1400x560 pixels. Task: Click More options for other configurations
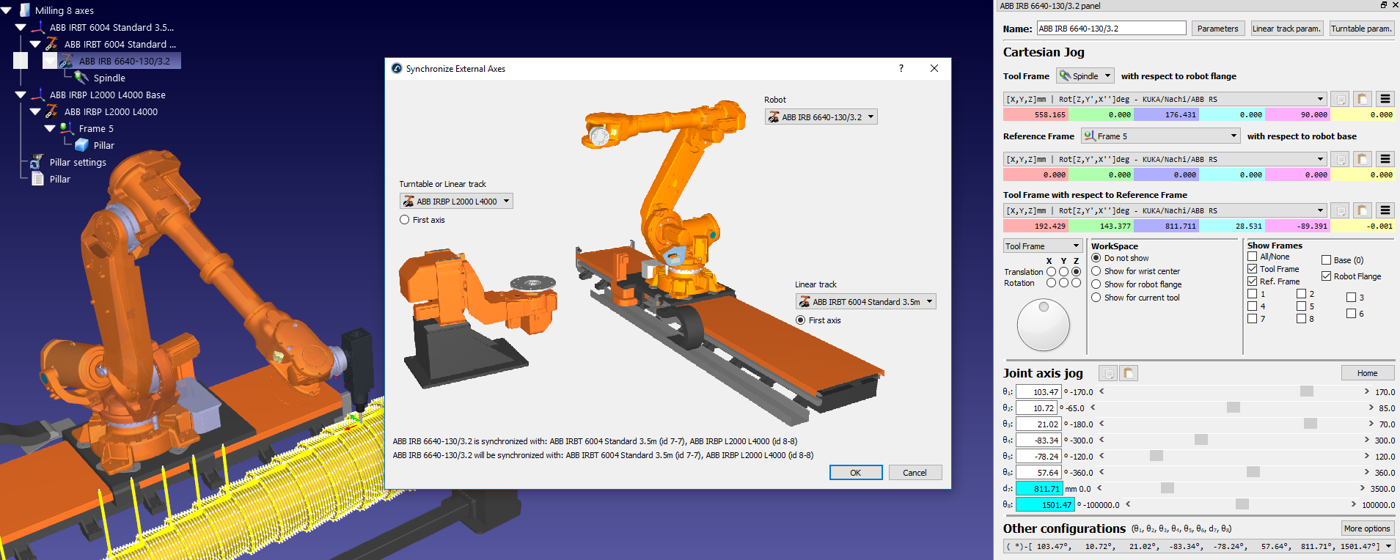(1367, 528)
